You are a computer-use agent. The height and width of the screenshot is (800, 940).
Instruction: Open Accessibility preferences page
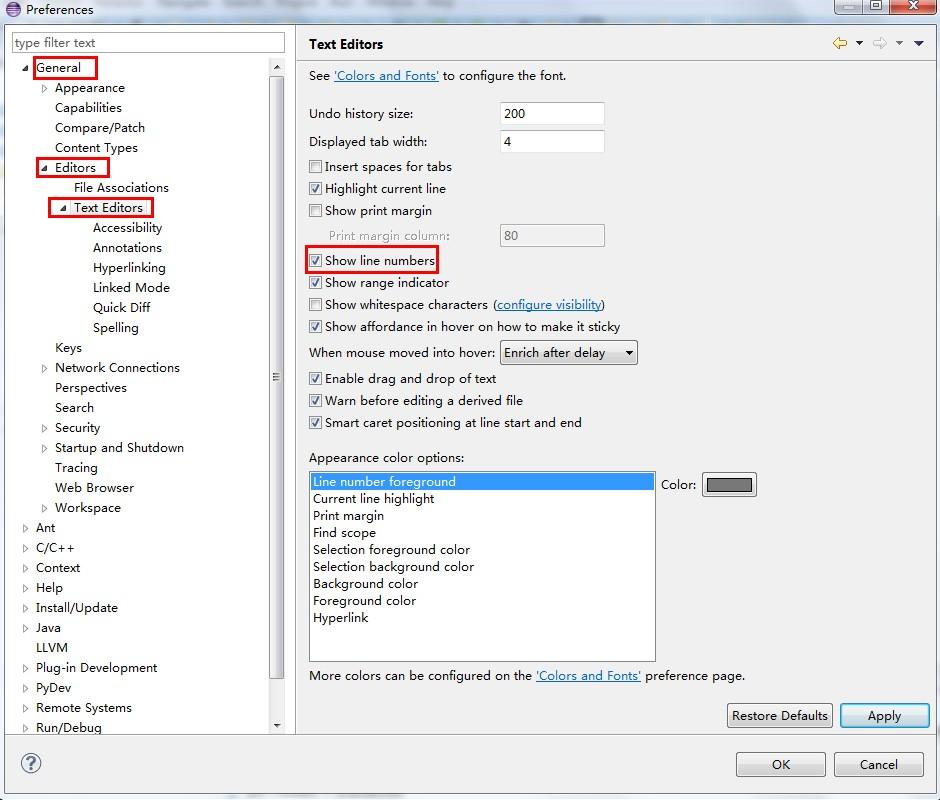click(127, 227)
